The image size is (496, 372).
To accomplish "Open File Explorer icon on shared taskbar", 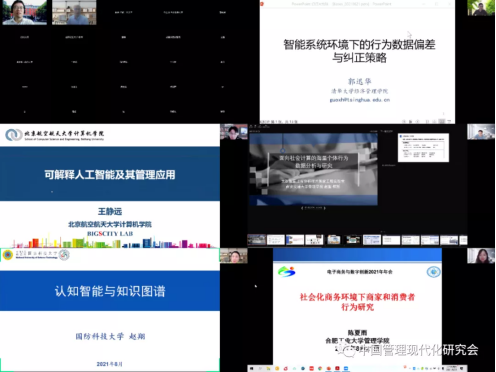I will pos(268,369).
